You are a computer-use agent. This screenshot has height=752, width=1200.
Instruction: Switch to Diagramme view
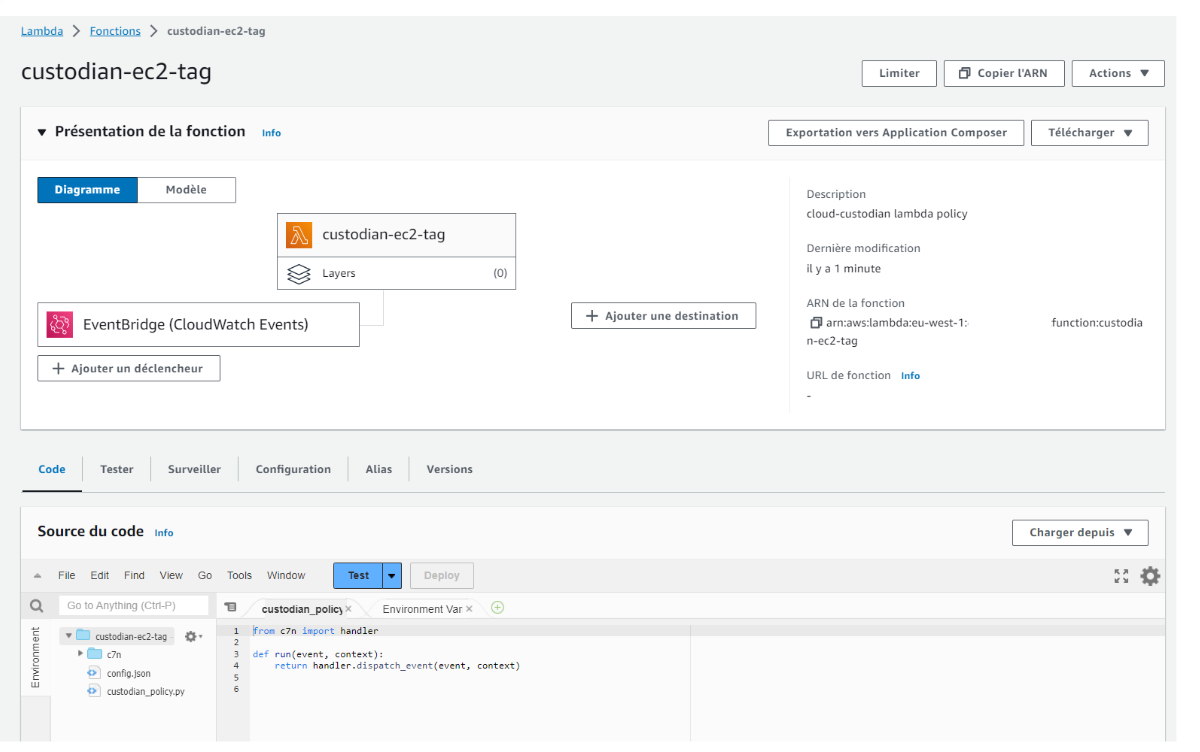[x=87, y=190]
